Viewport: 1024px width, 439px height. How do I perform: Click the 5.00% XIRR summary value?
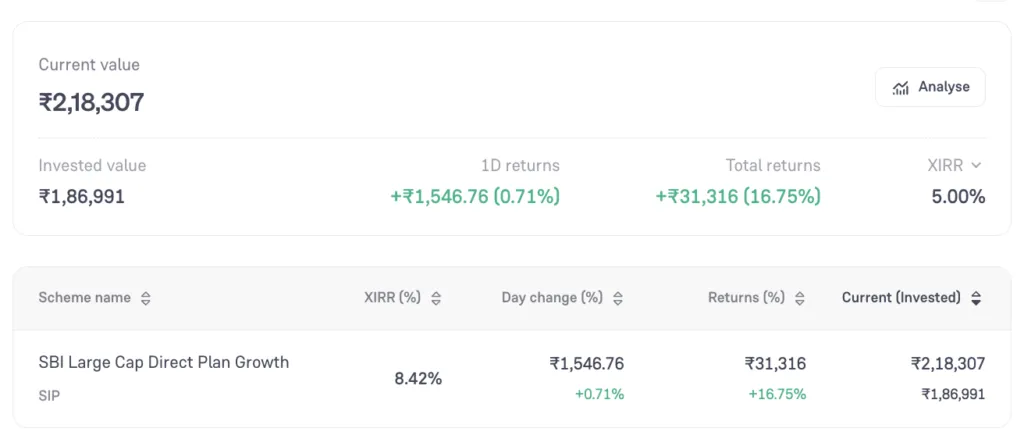click(958, 197)
